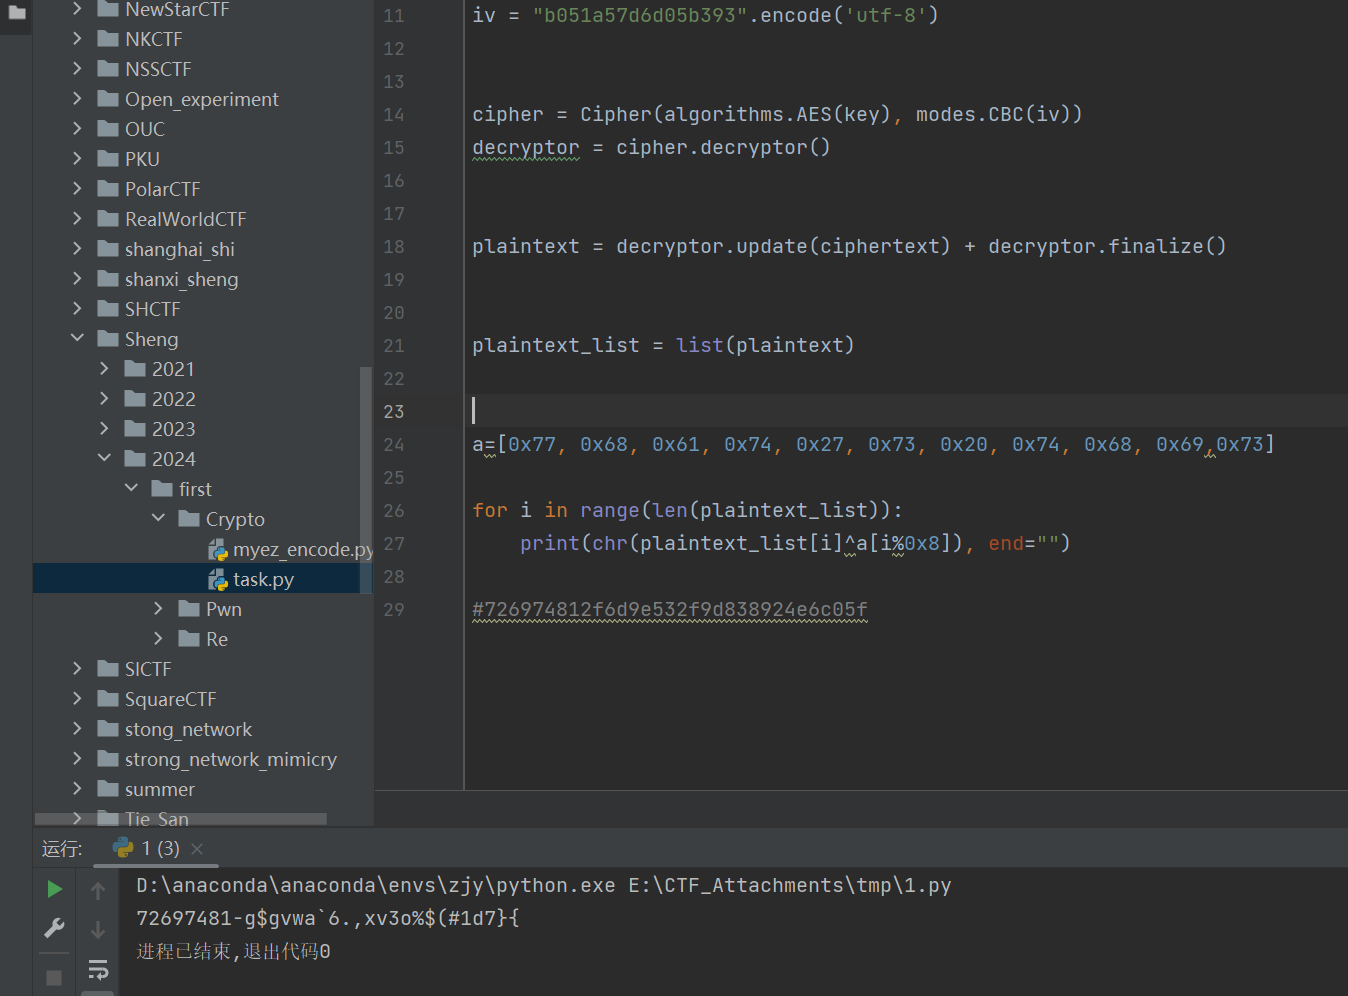
Task: Click the Down stack trace arrow
Action: click(98, 930)
